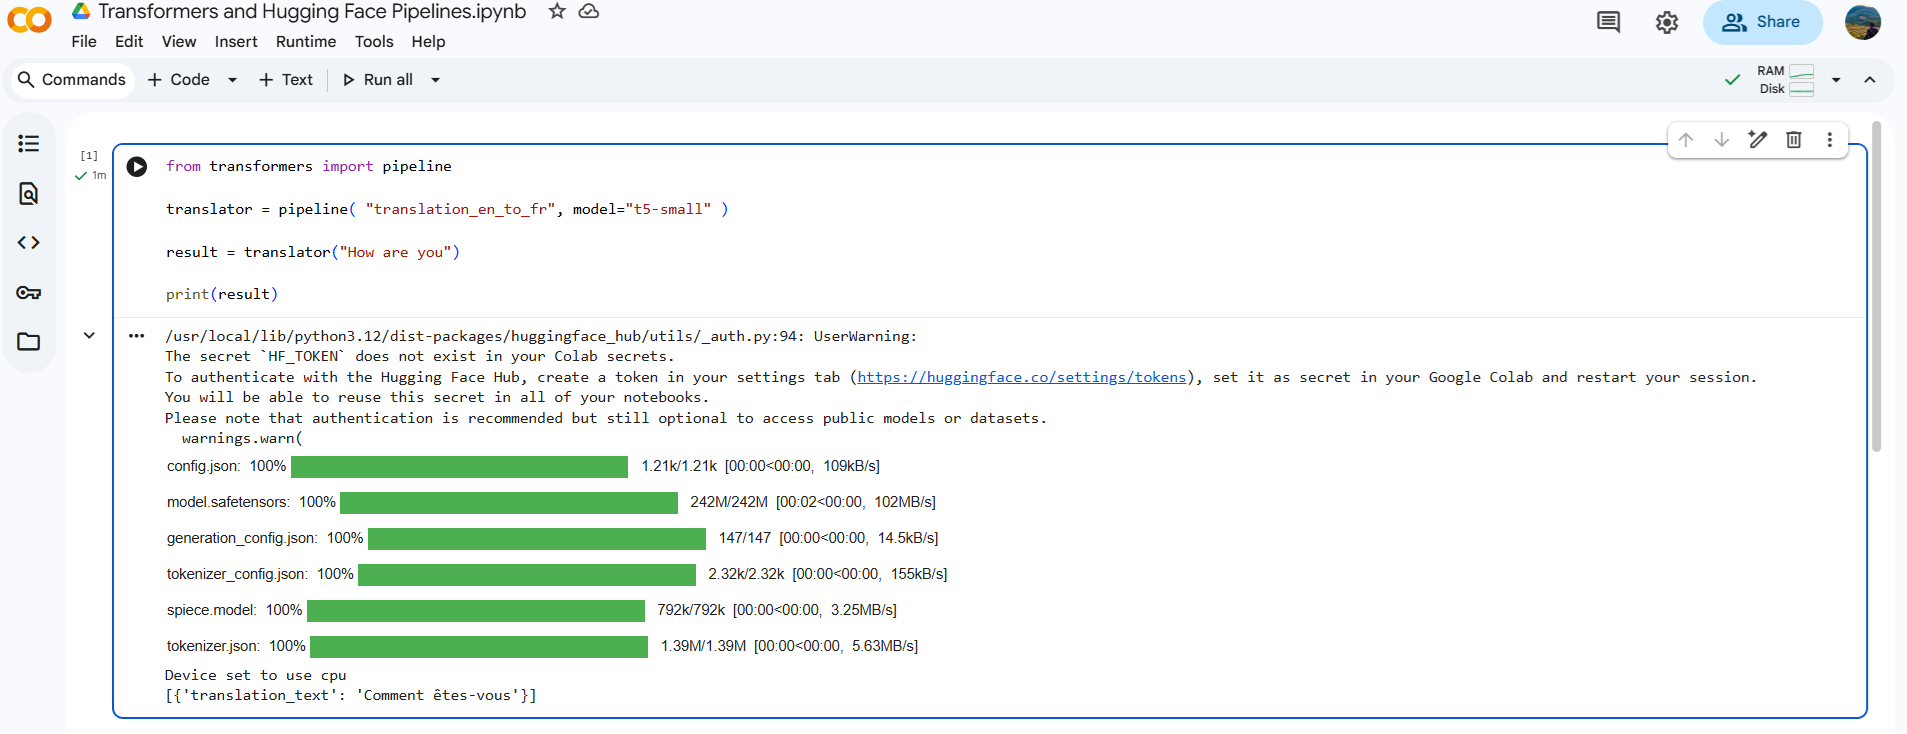Screen dimensions: 1907x734
Task: Delete the cell with trash icon
Action: pos(1793,140)
